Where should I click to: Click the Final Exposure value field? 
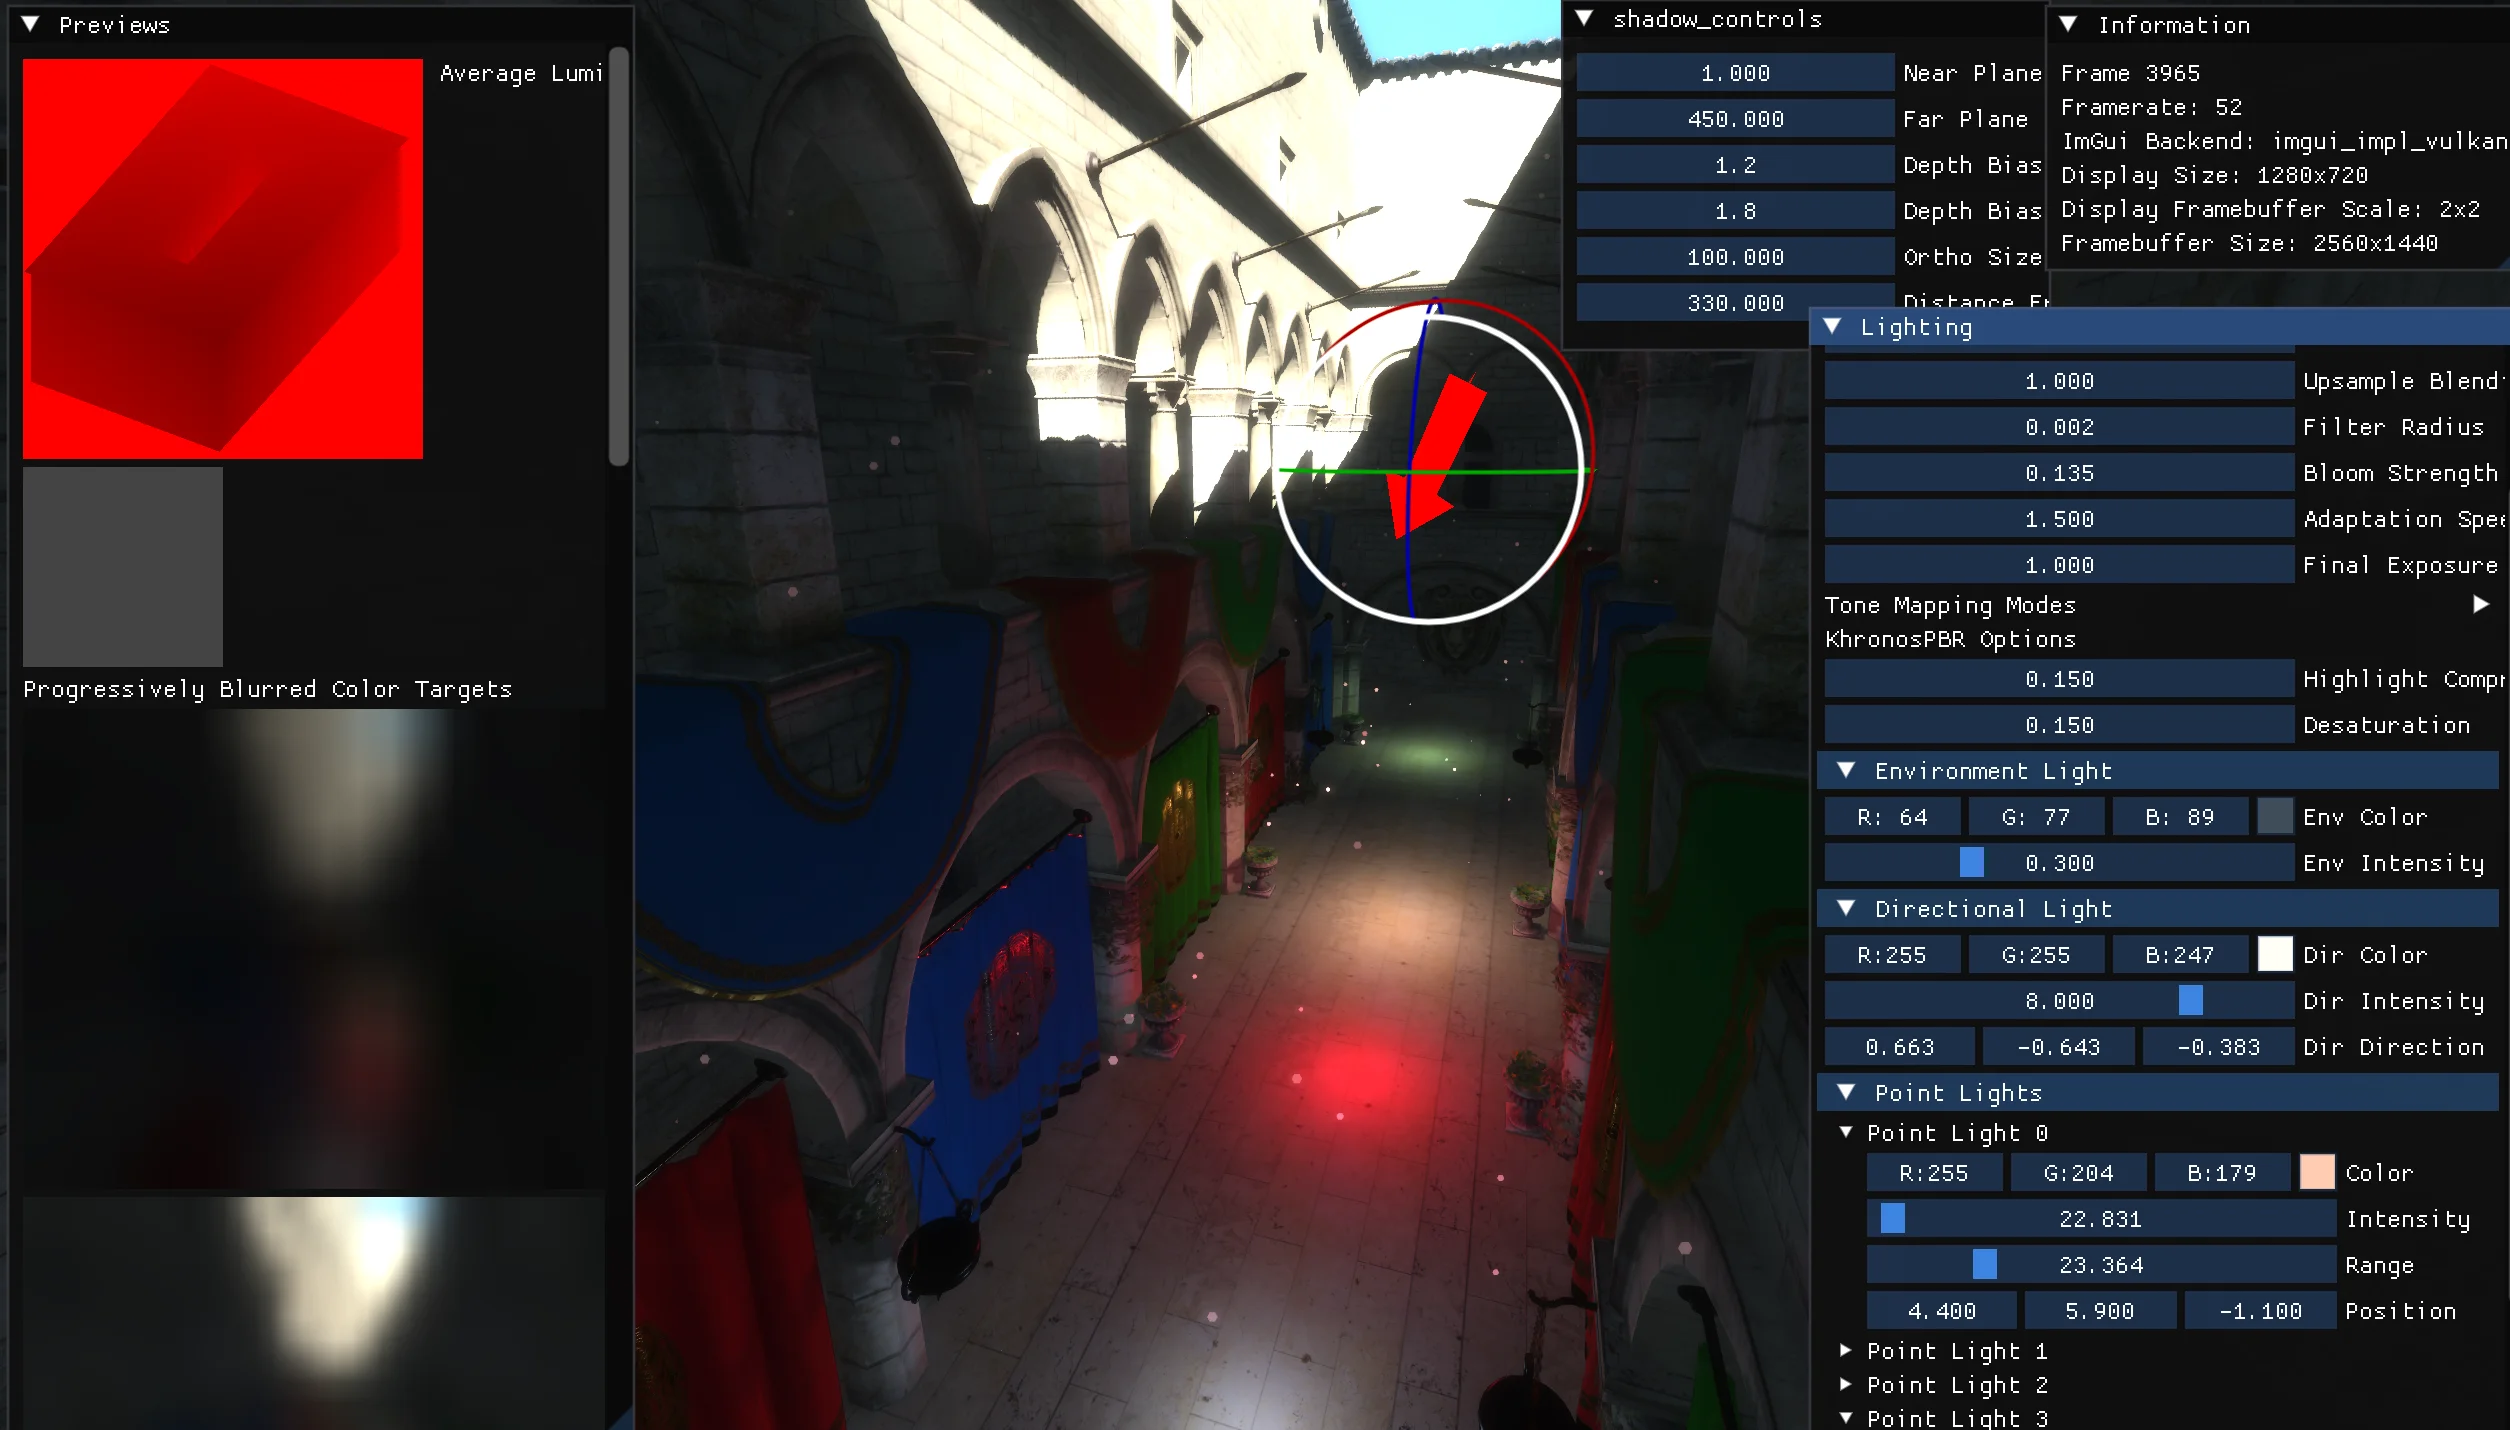(2059, 564)
